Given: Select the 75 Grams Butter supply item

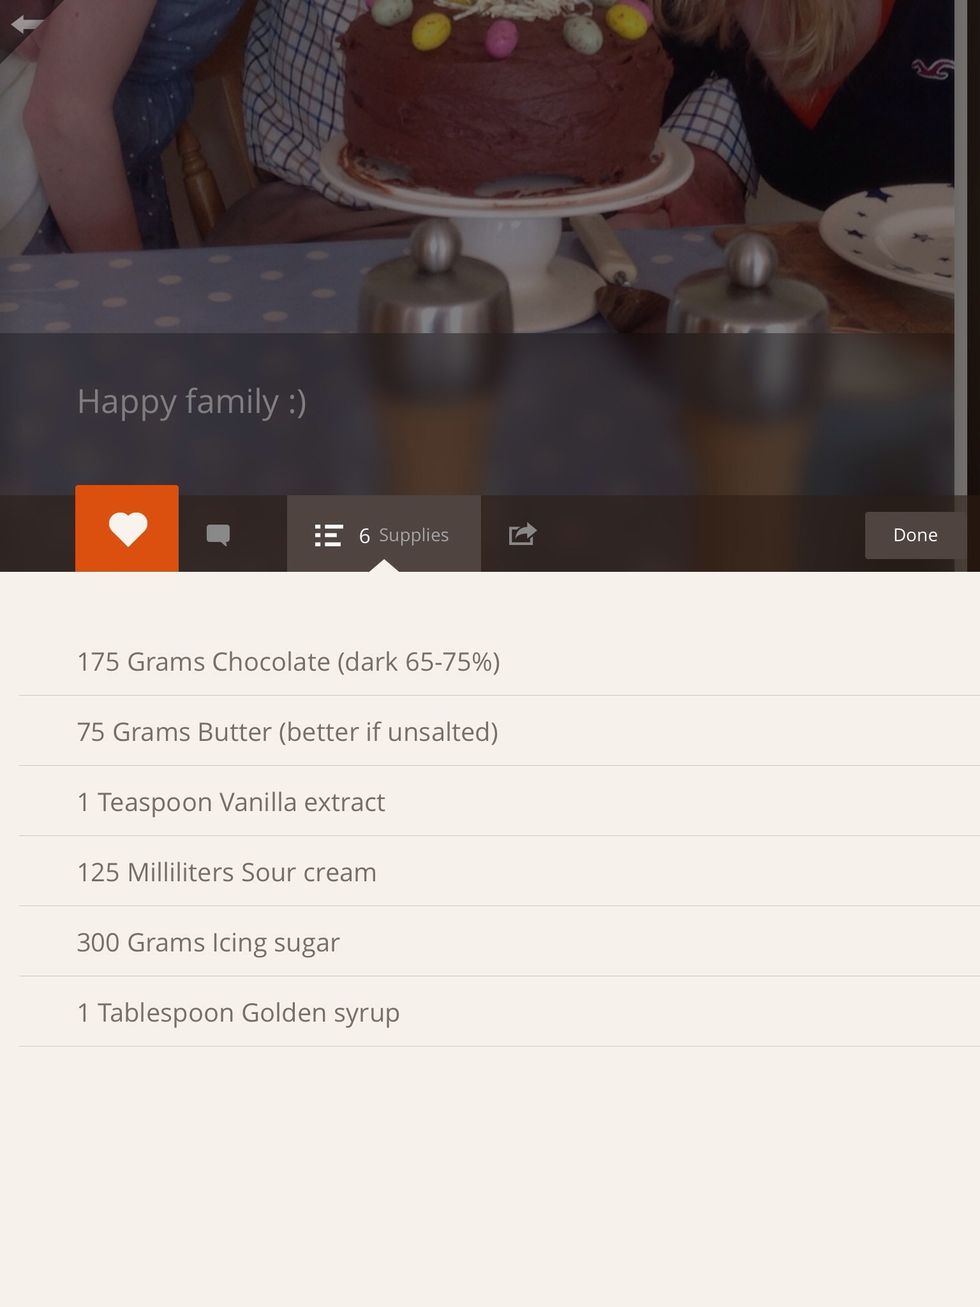Looking at the screenshot, I should tap(499, 731).
